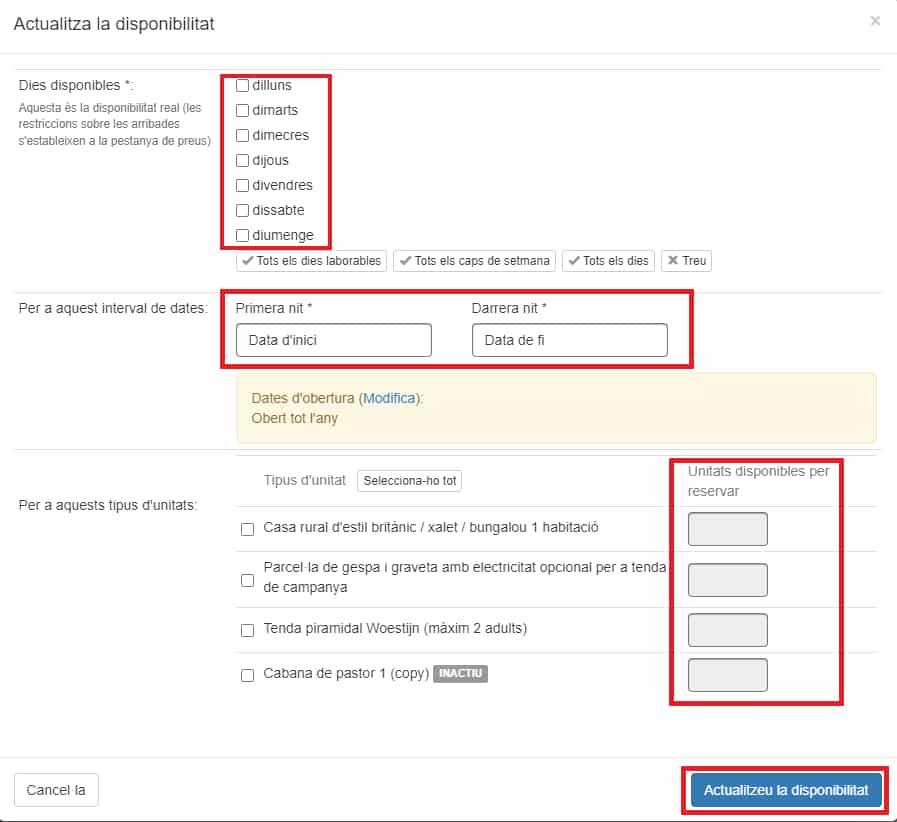Select the divendres checkbox
The width and height of the screenshot is (897, 822).
tap(243, 185)
